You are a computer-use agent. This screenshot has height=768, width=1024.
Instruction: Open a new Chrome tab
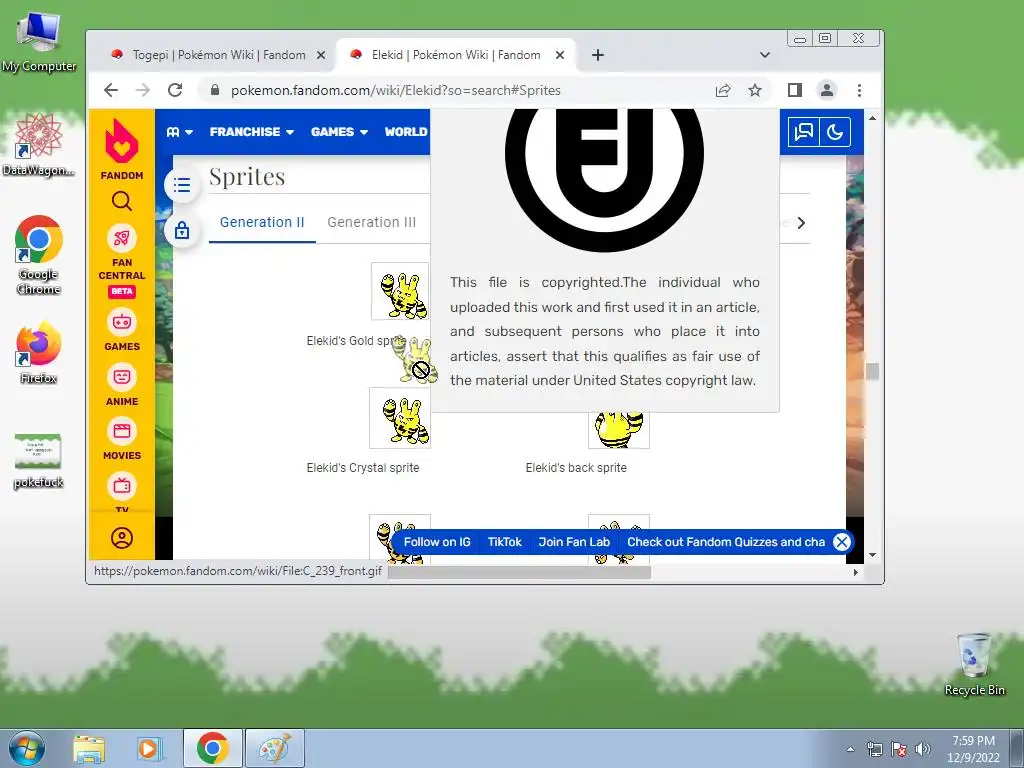pos(598,56)
